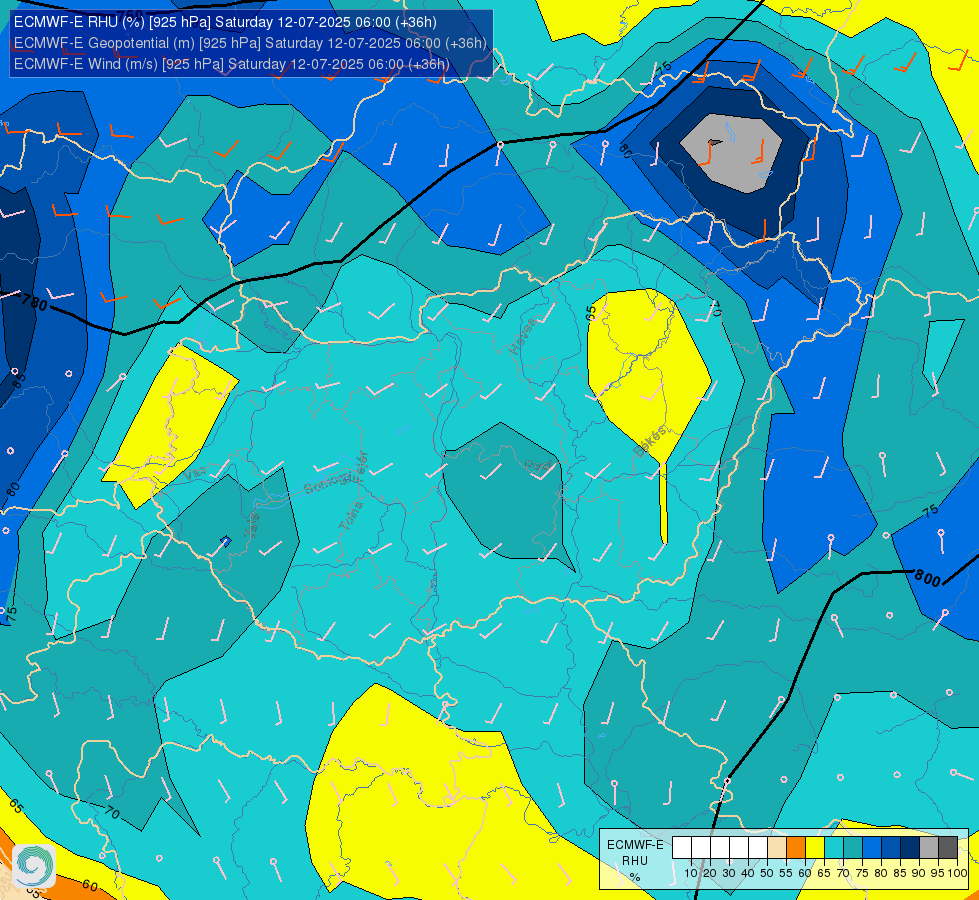Select the dark grey 95-100 legend swatch

coord(948,848)
